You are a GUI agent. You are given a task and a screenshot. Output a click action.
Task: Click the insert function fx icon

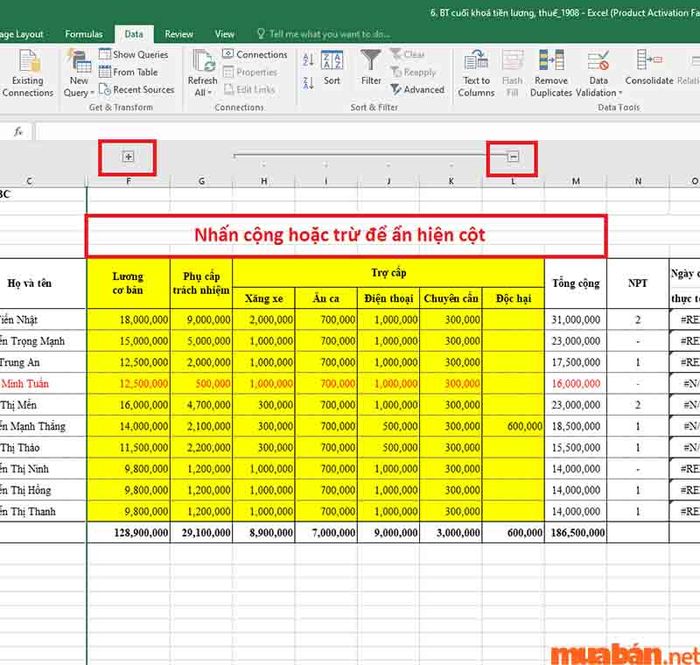[18, 132]
